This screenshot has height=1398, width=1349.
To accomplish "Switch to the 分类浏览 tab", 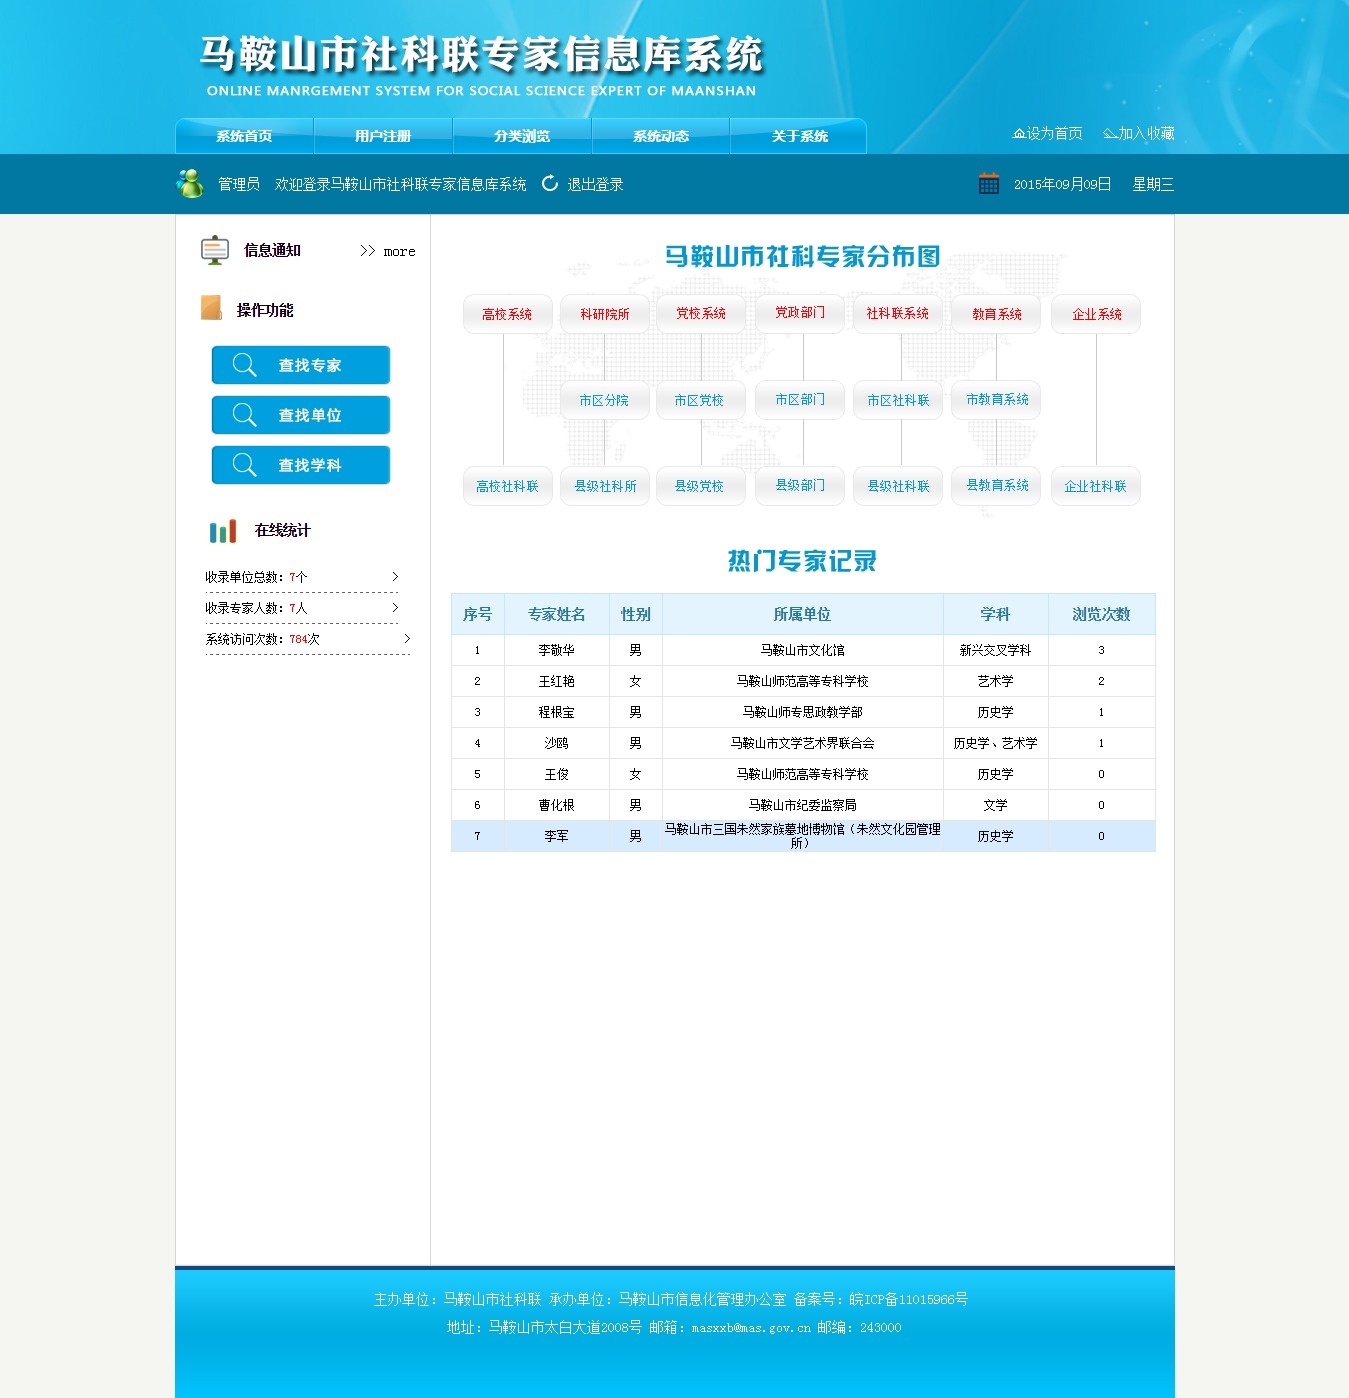I will tap(522, 136).
